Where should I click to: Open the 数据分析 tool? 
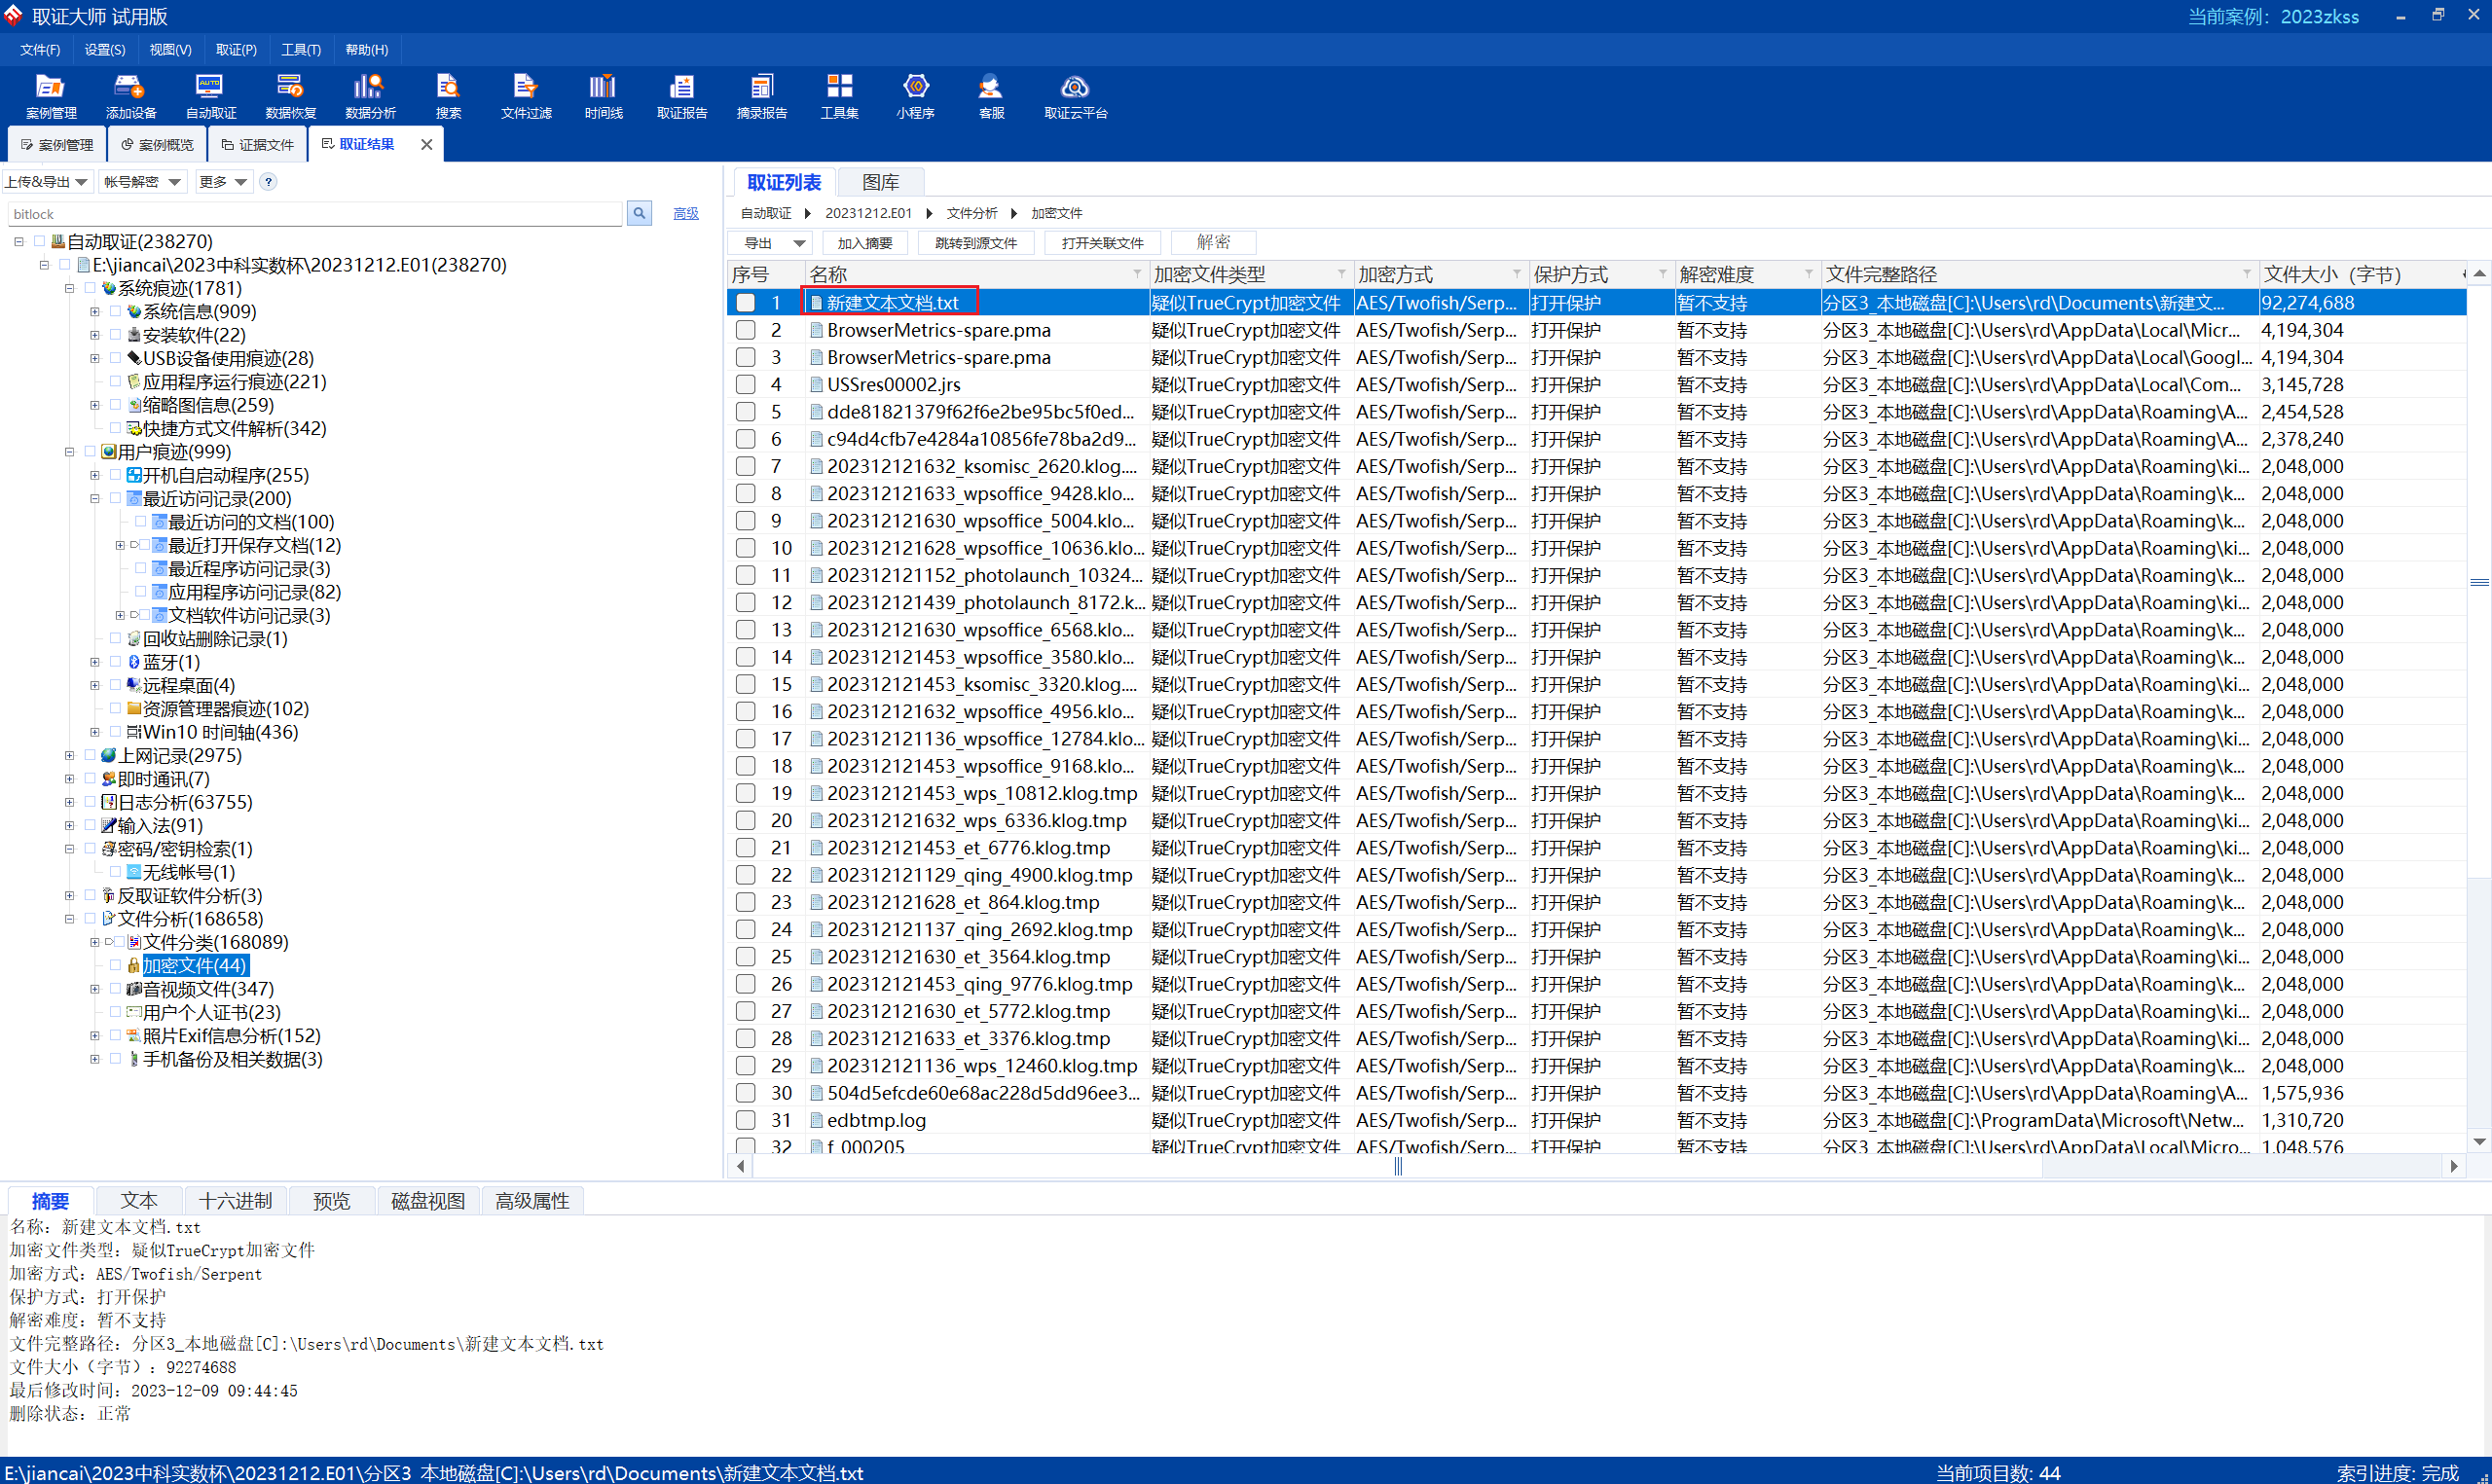[x=370, y=96]
